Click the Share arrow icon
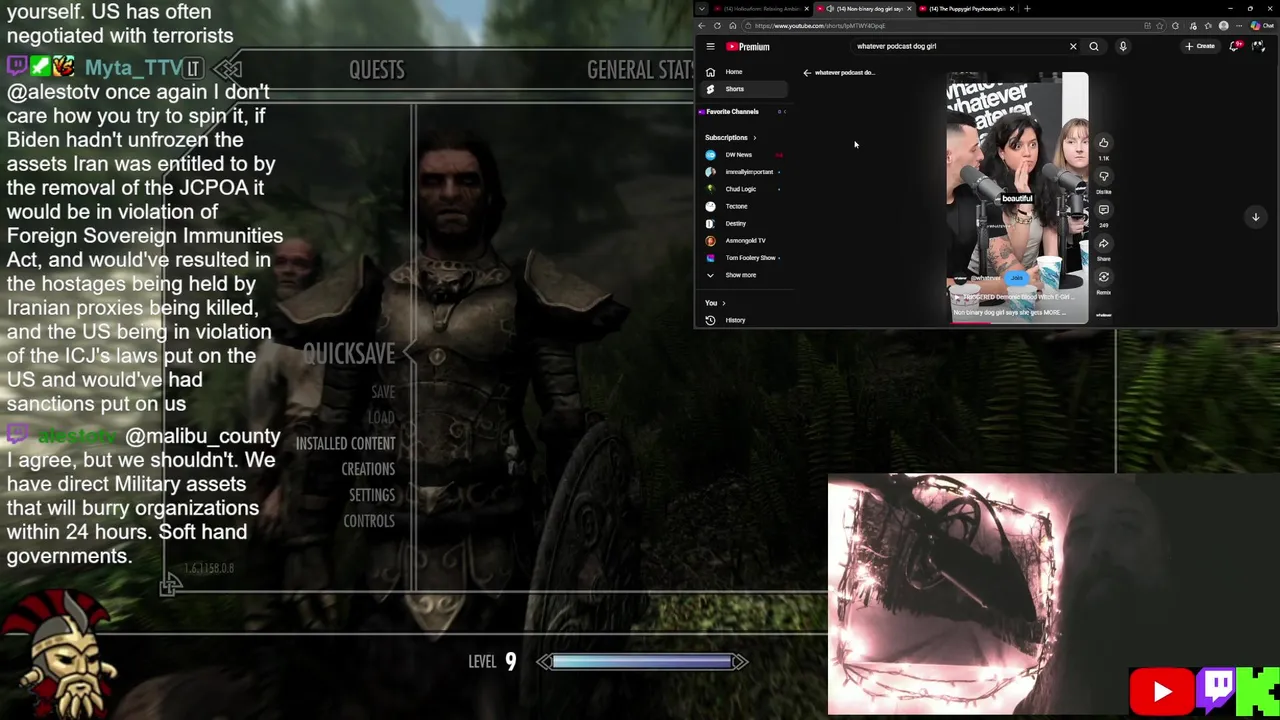Viewport: 1280px width, 720px height. tap(1104, 243)
